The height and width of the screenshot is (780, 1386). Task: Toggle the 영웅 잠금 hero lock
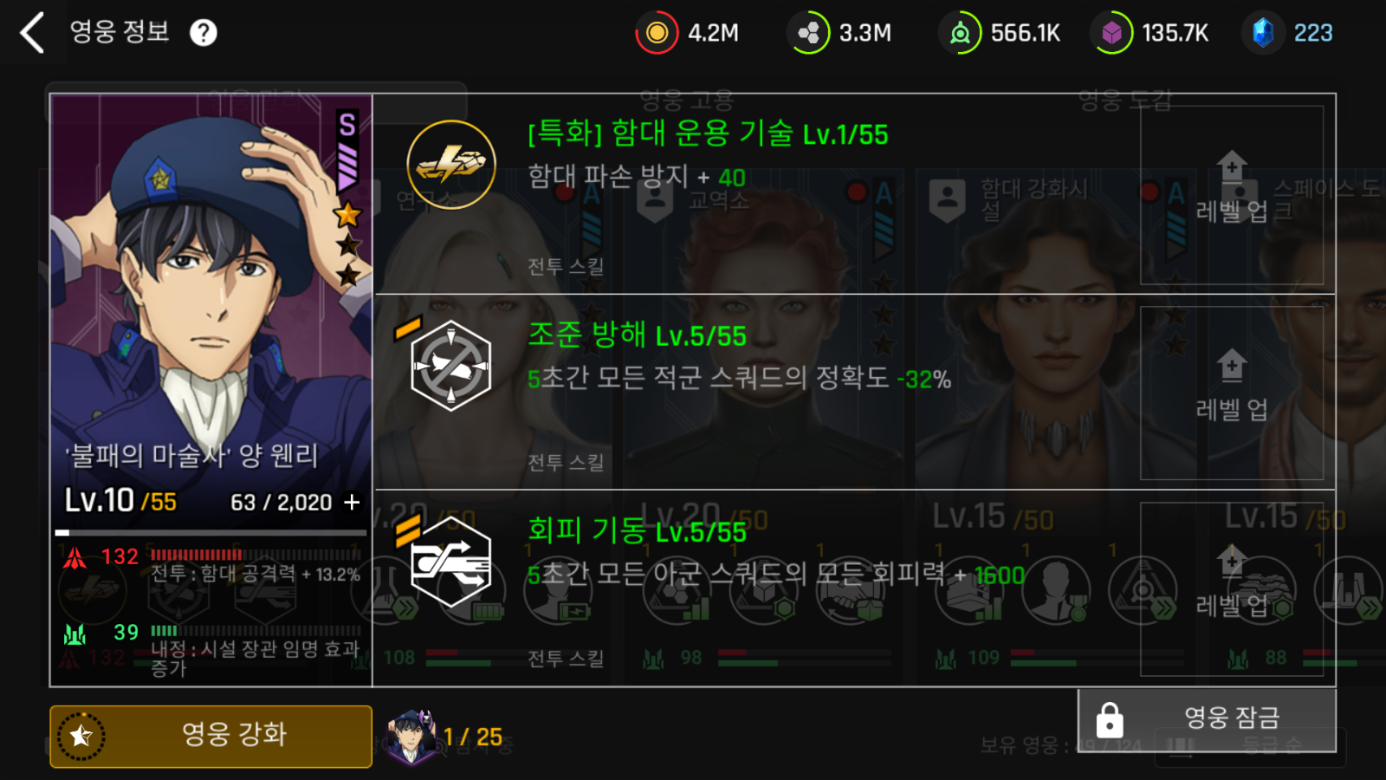click(1207, 718)
